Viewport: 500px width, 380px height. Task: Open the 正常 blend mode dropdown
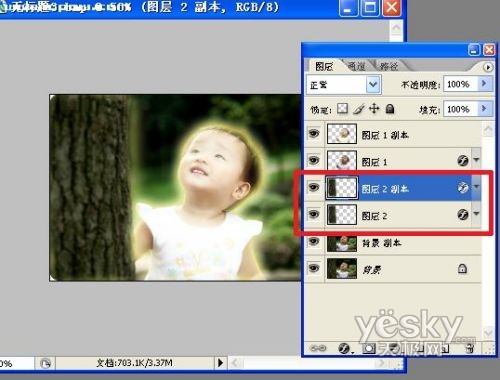coord(373,85)
